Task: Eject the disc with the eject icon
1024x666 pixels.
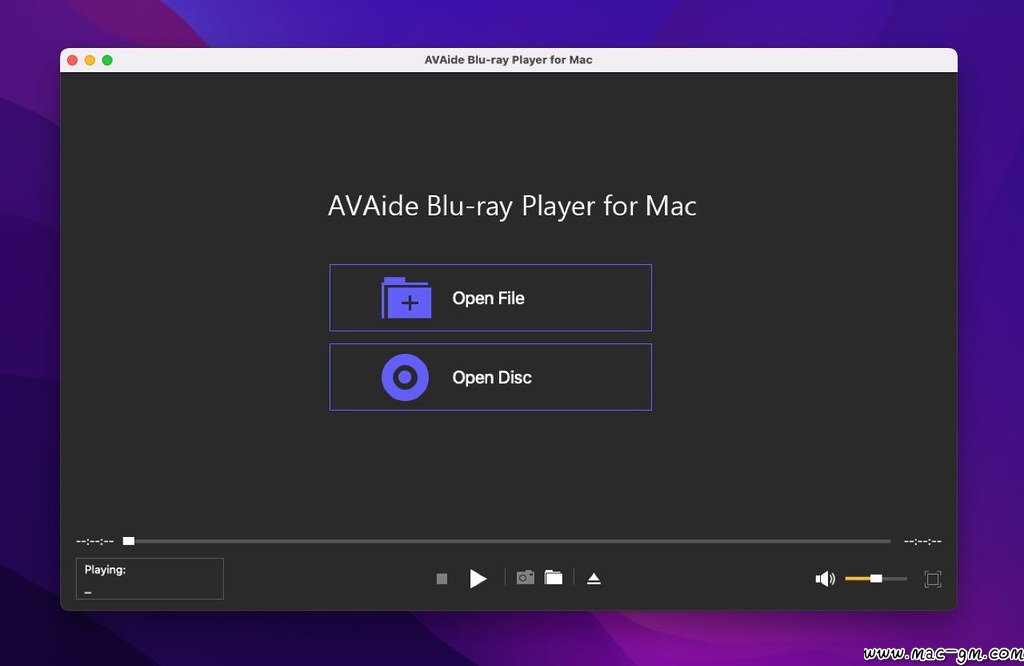Action: [x=594, y=579]
